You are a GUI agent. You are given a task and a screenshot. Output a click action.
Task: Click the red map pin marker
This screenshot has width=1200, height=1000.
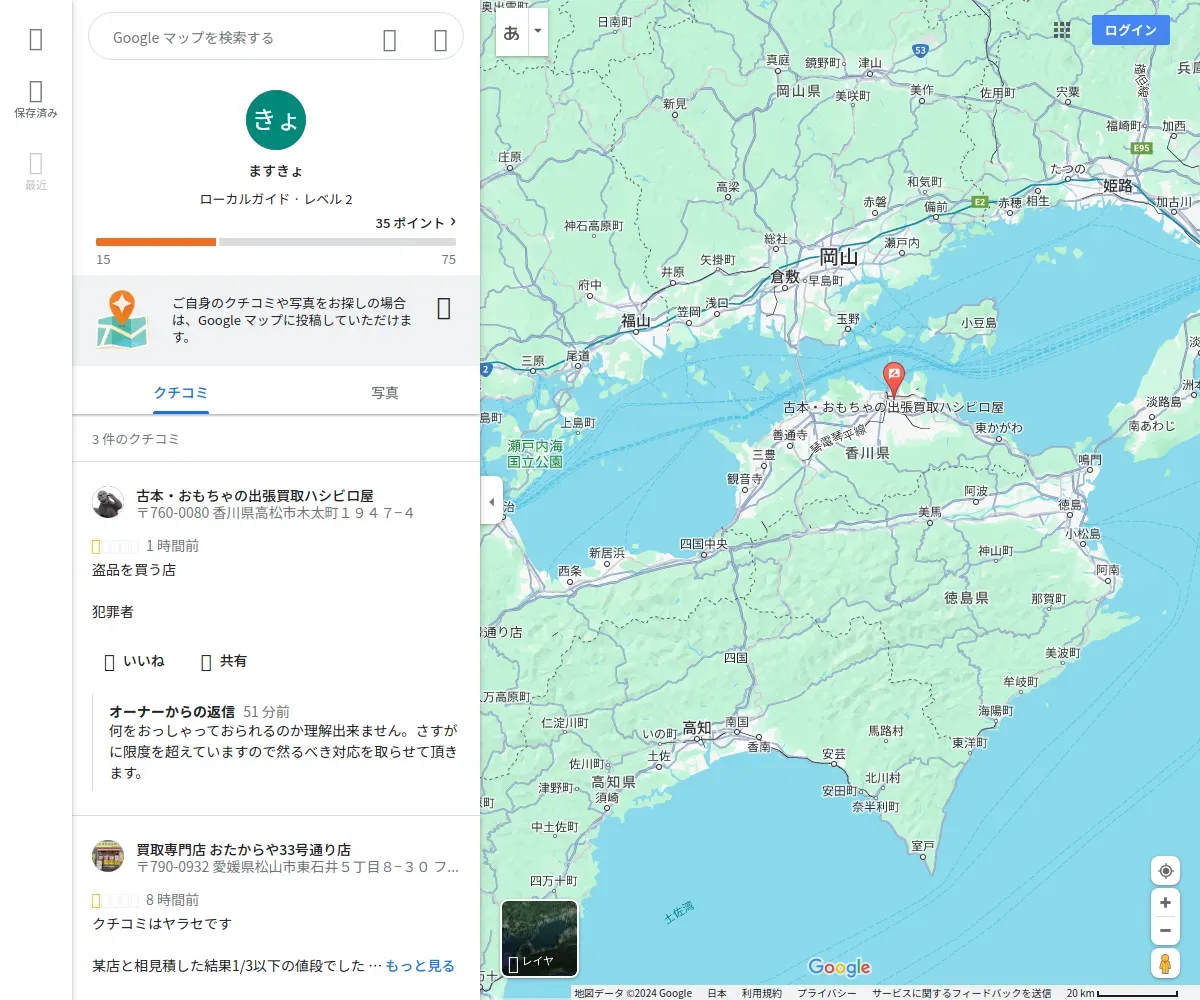pyautogui.click(x=894, y=378)
